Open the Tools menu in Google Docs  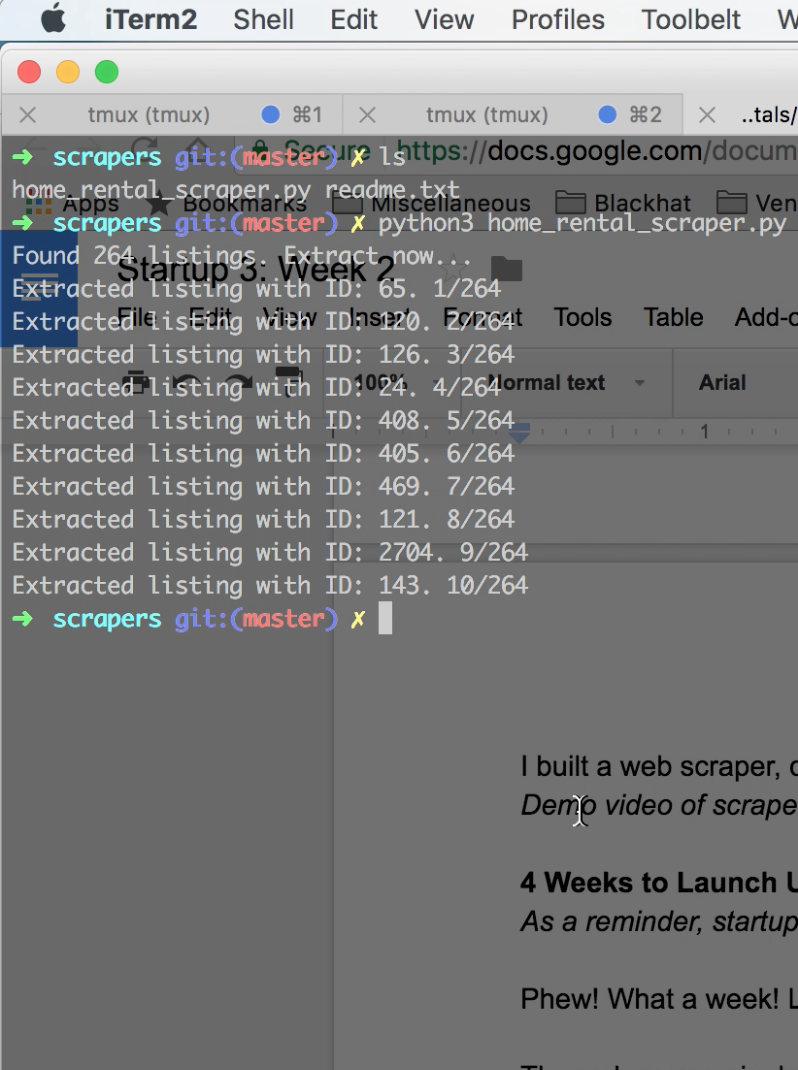[x=582, y=318]
